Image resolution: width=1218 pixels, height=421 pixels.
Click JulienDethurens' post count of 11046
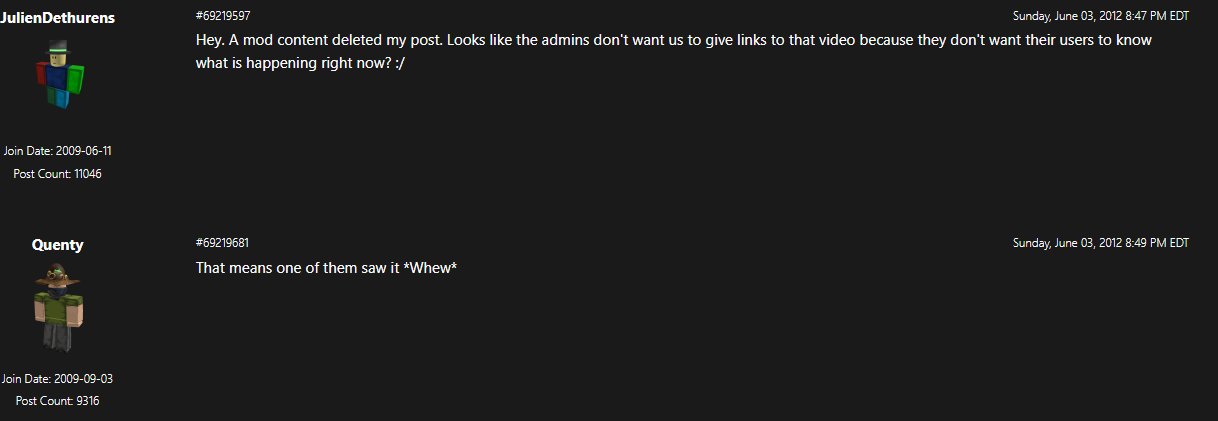pyautogui.click(x=57, y=174)
